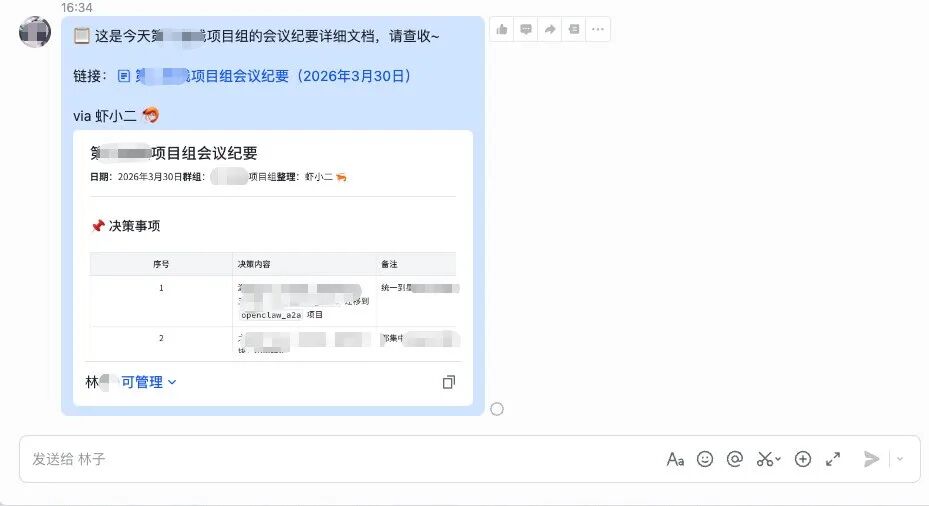Screen dimensions: 929x506
Task: Click the 备注 table header
Action: tap(389, 264)
